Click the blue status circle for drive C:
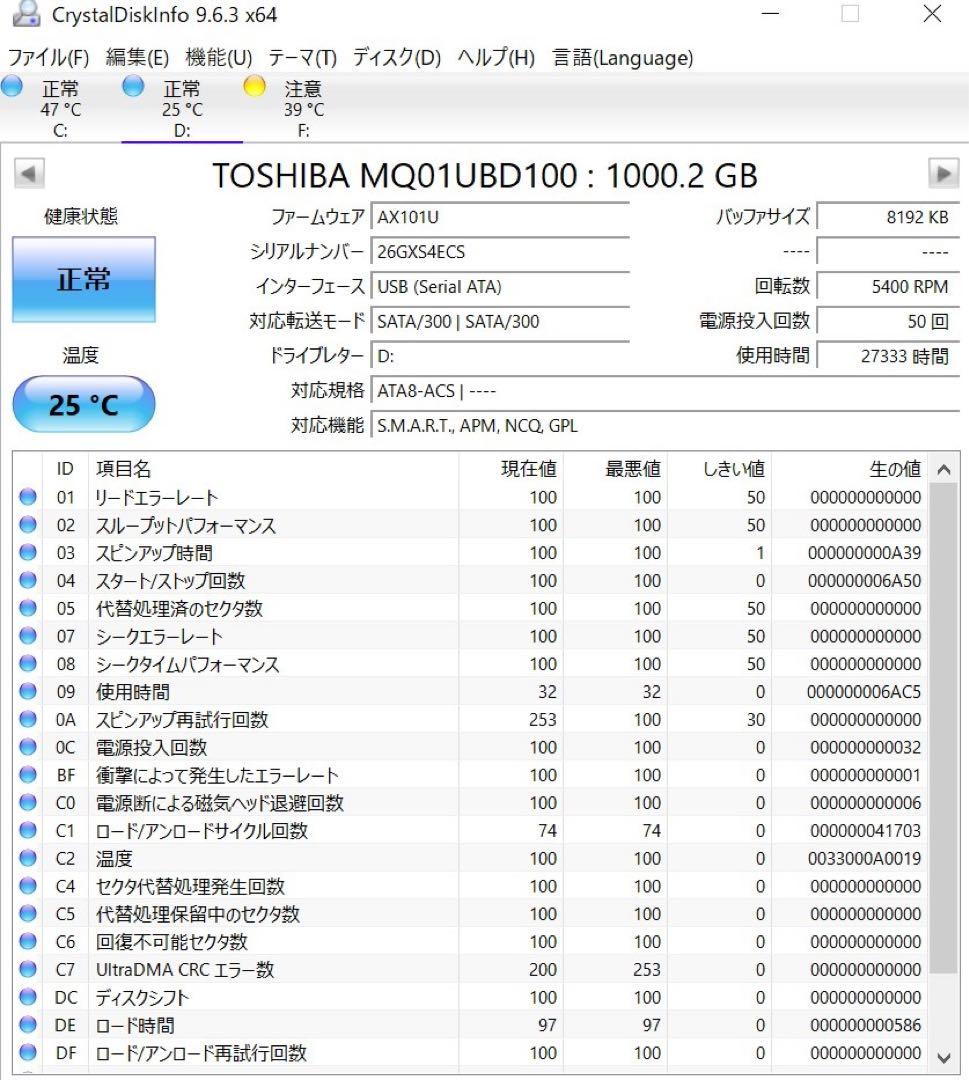This screenshot has width=969, height=1080. pyautogui.click(x=12, y=86)
